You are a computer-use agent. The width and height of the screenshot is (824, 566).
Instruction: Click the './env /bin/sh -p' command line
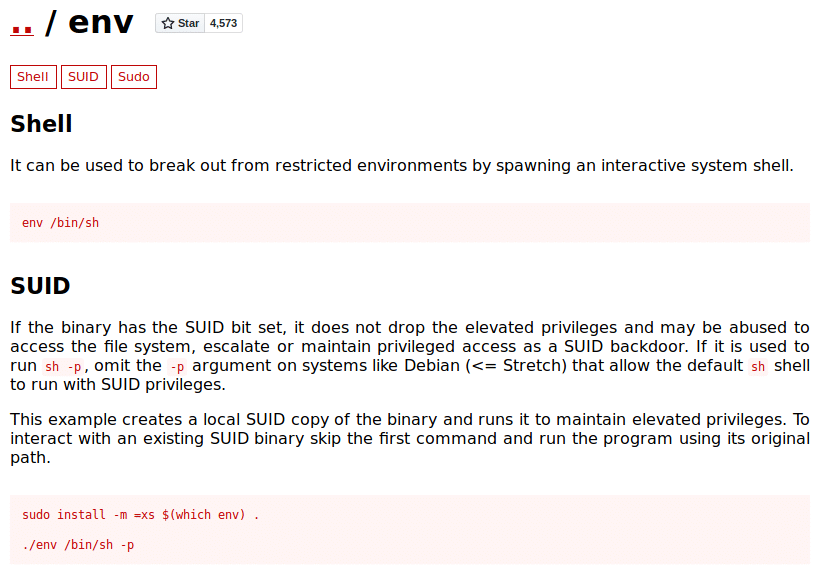pyautogui.click(x=78, y=545)
